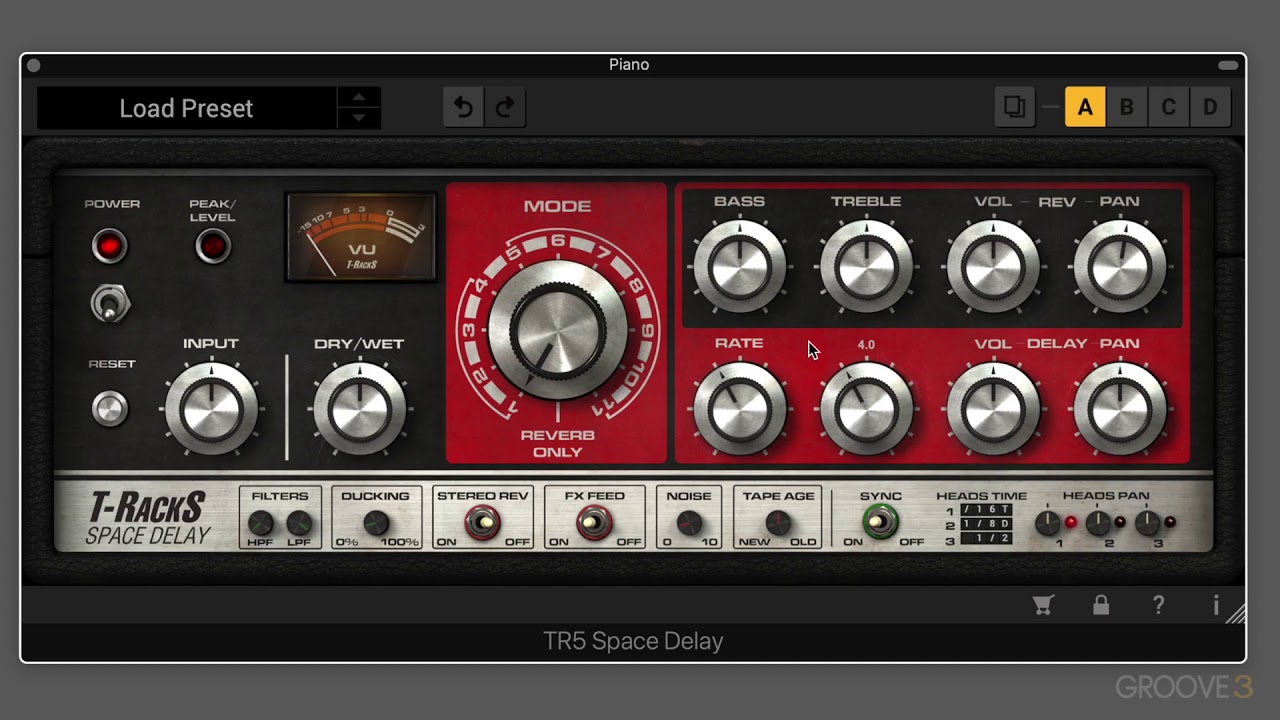
Task: Toggle the Stereo Rev switch
Action: (x=482, y=522)
